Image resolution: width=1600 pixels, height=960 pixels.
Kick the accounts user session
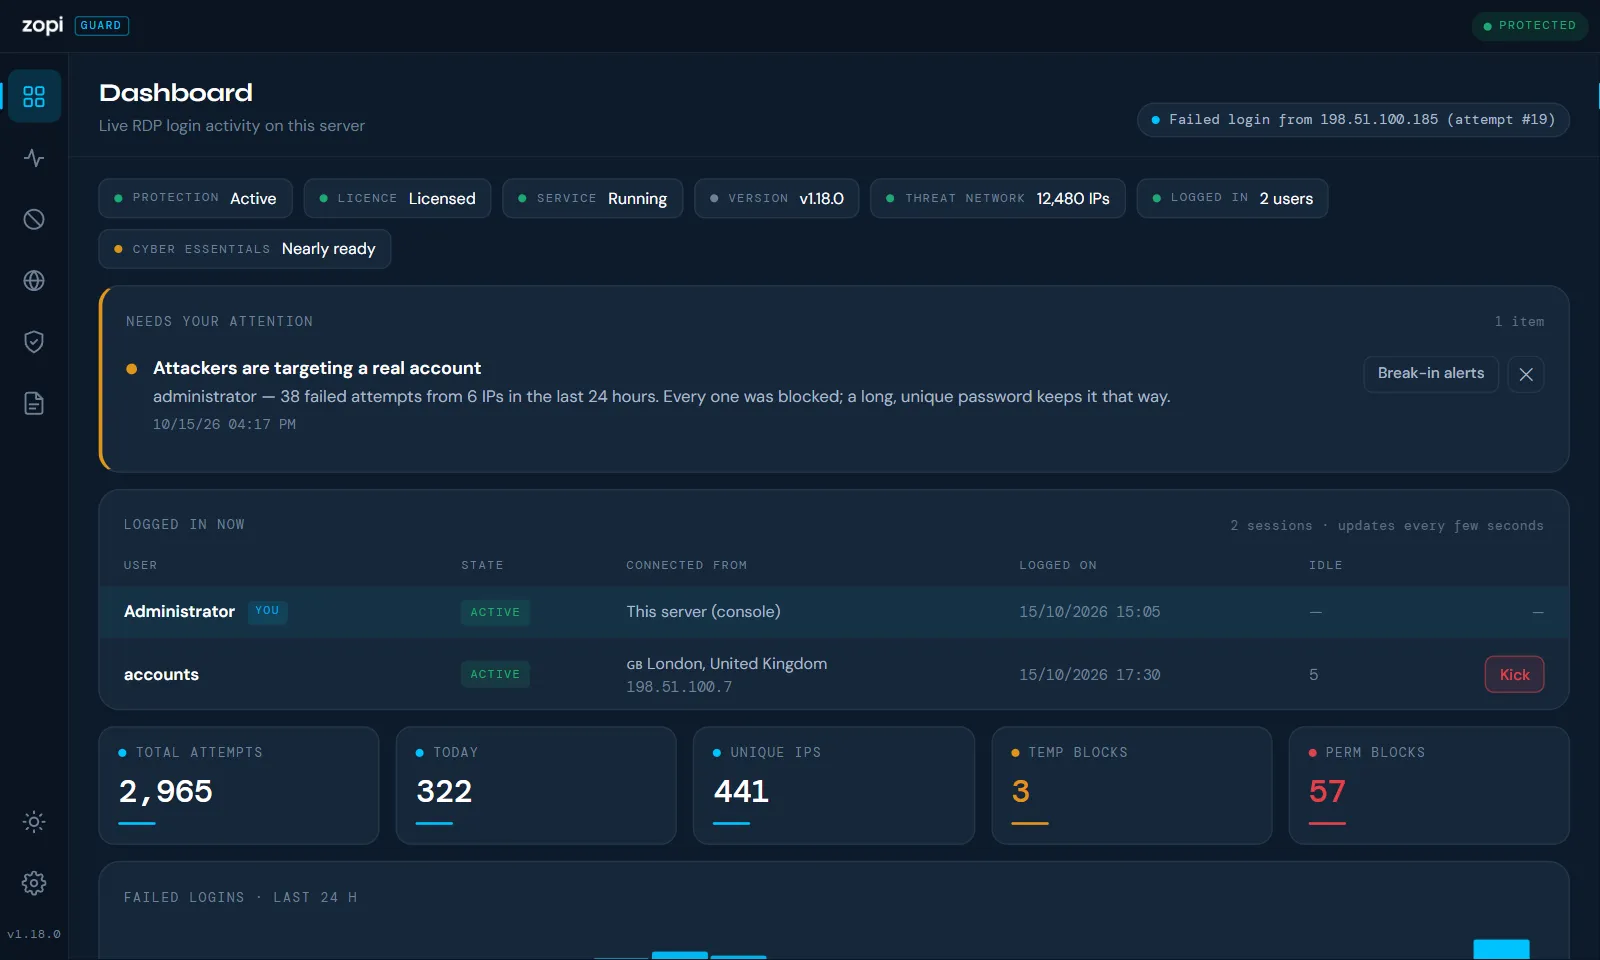[1514, 674]
